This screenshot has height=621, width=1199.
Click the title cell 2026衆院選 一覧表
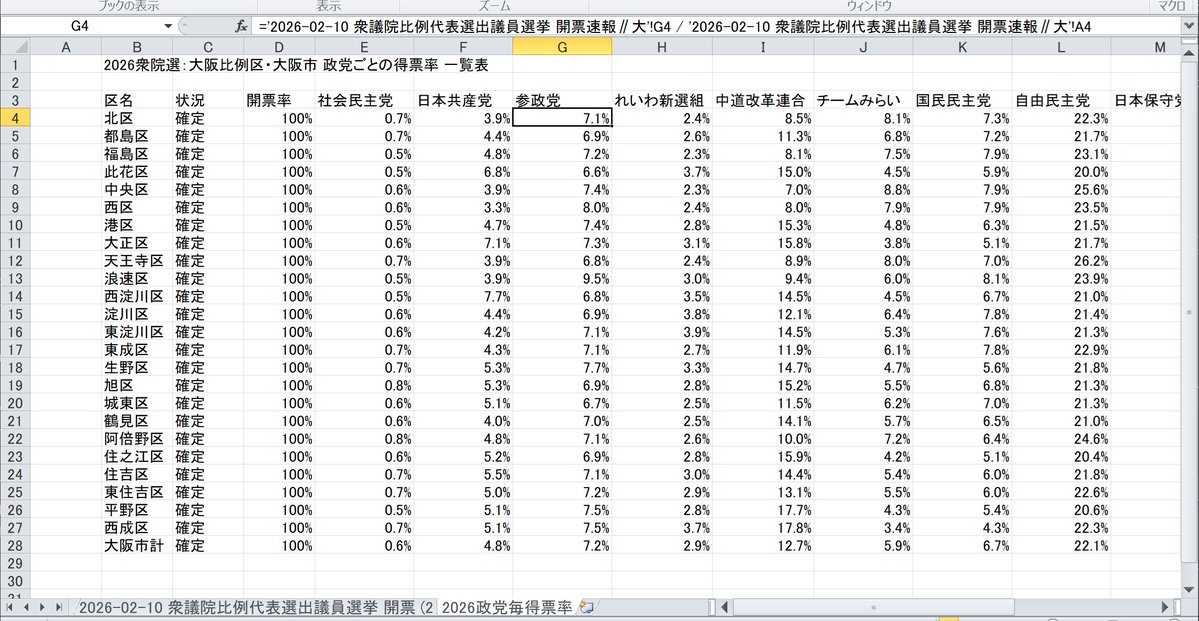(296, 65)
